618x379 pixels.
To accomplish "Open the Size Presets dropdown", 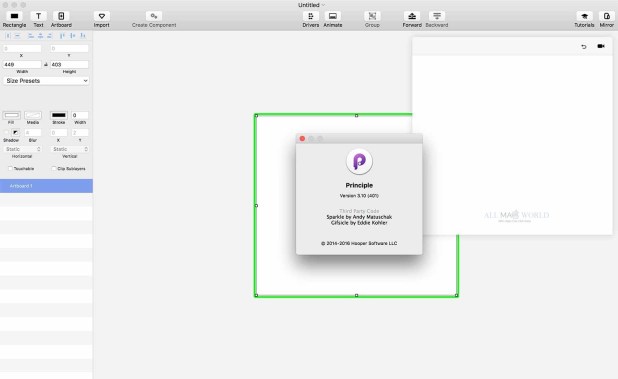I will point(46,80).
